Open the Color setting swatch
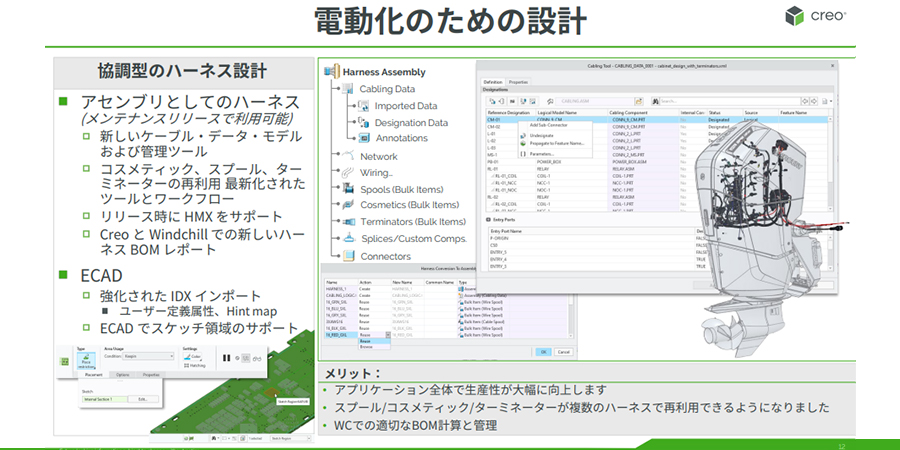Viewport: 900px width, 450px height. 194,357
